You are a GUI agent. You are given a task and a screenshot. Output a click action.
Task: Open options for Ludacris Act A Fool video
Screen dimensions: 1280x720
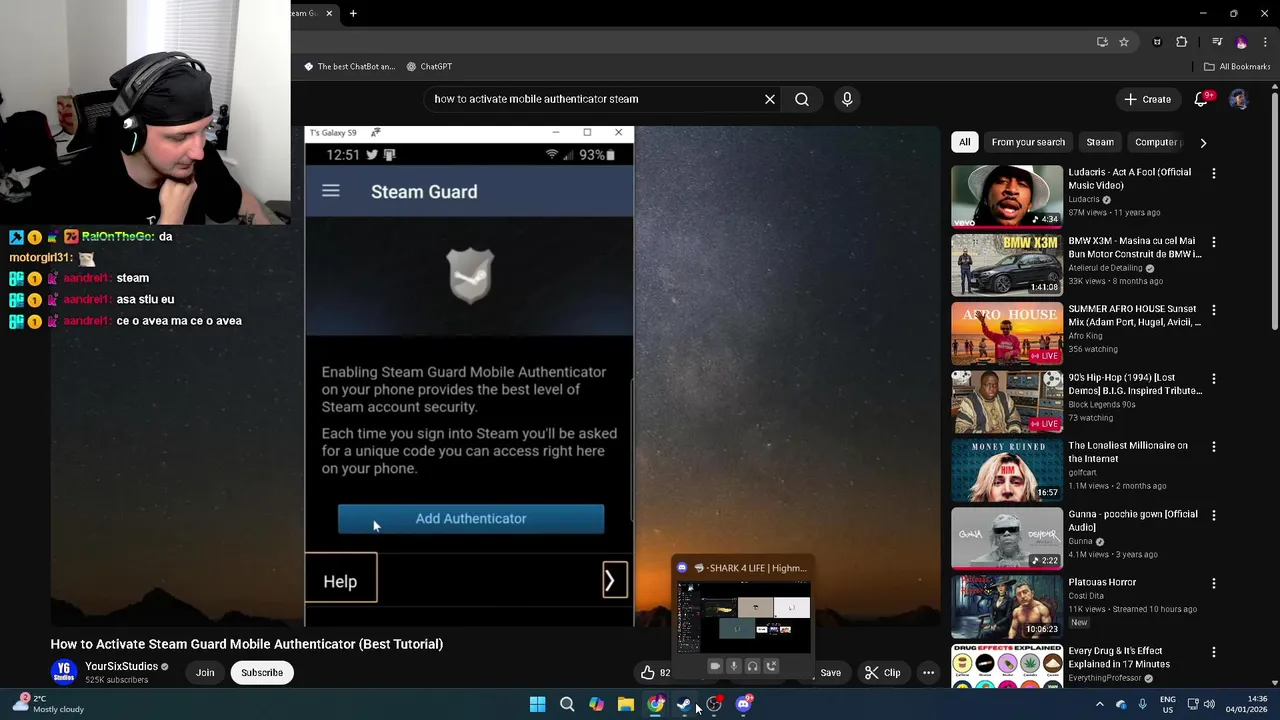click(1214, 173)
